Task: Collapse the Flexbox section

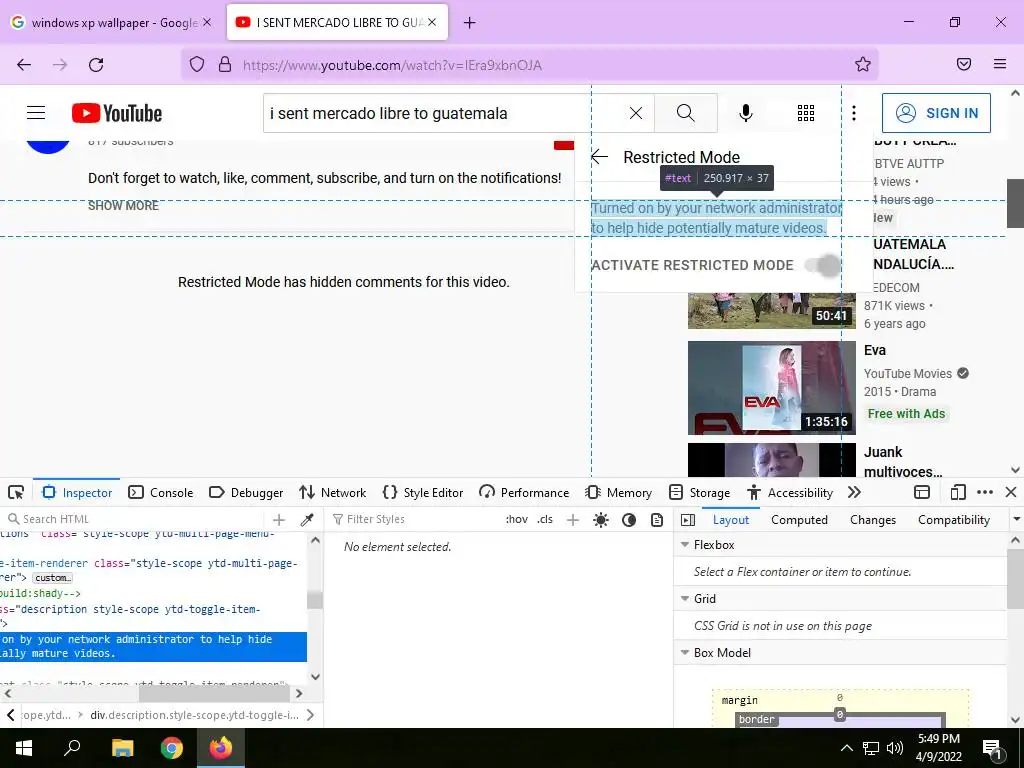Action: (685, 545)
